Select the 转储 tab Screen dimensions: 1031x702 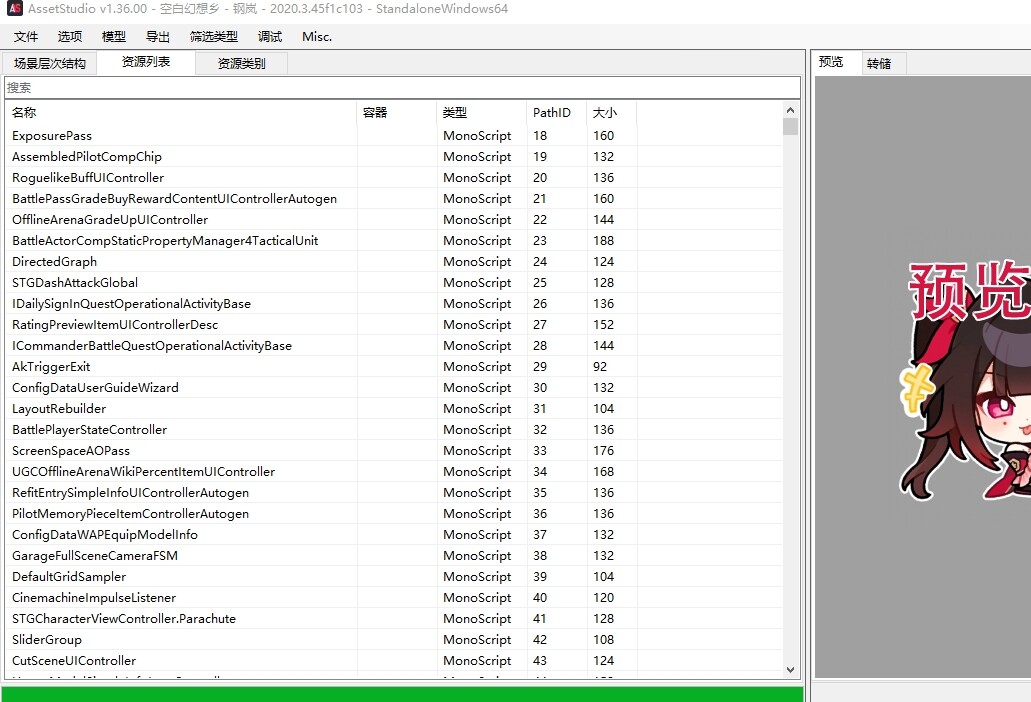click(x=879, y=64)
